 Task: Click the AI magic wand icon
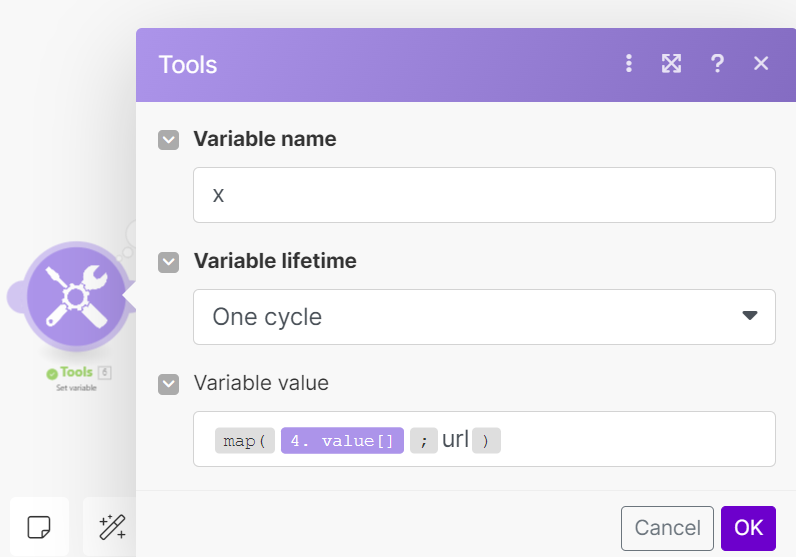(111, 526)
